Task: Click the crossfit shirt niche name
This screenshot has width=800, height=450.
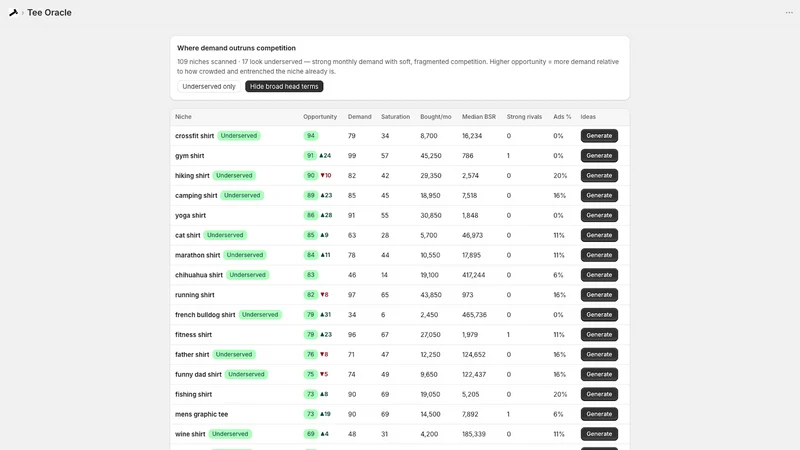Action: tap(194, 136)
